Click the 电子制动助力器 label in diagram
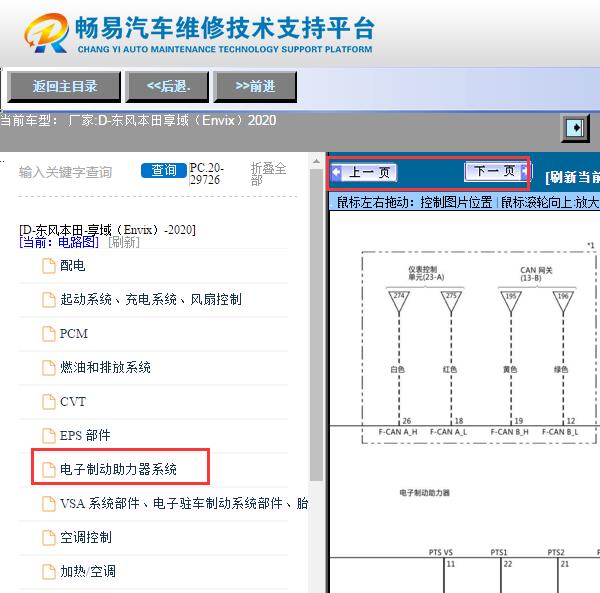This screenshot has width=600, height=593. pyautogui.click(x=424, y=492)
